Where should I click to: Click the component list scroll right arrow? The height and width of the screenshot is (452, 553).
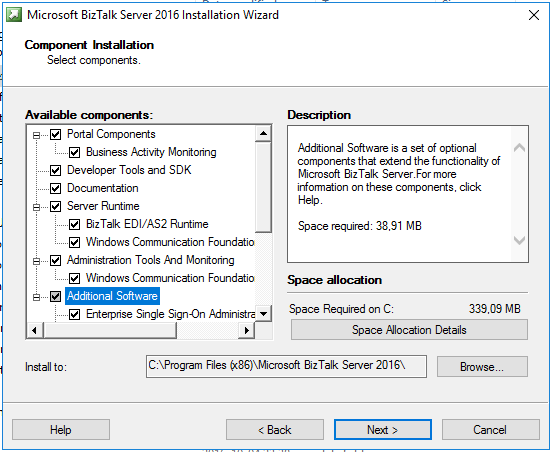click(247, 330)
